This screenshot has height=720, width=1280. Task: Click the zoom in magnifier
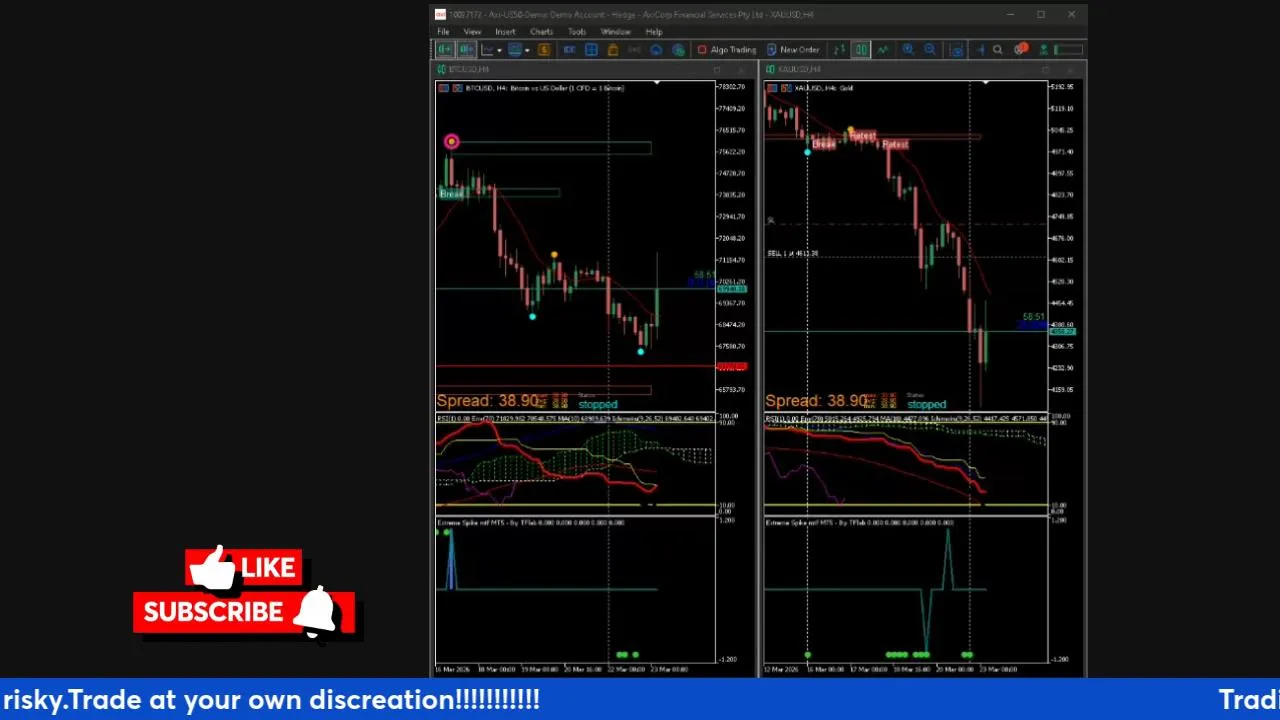pyautogui.click(x=907, y=50)
